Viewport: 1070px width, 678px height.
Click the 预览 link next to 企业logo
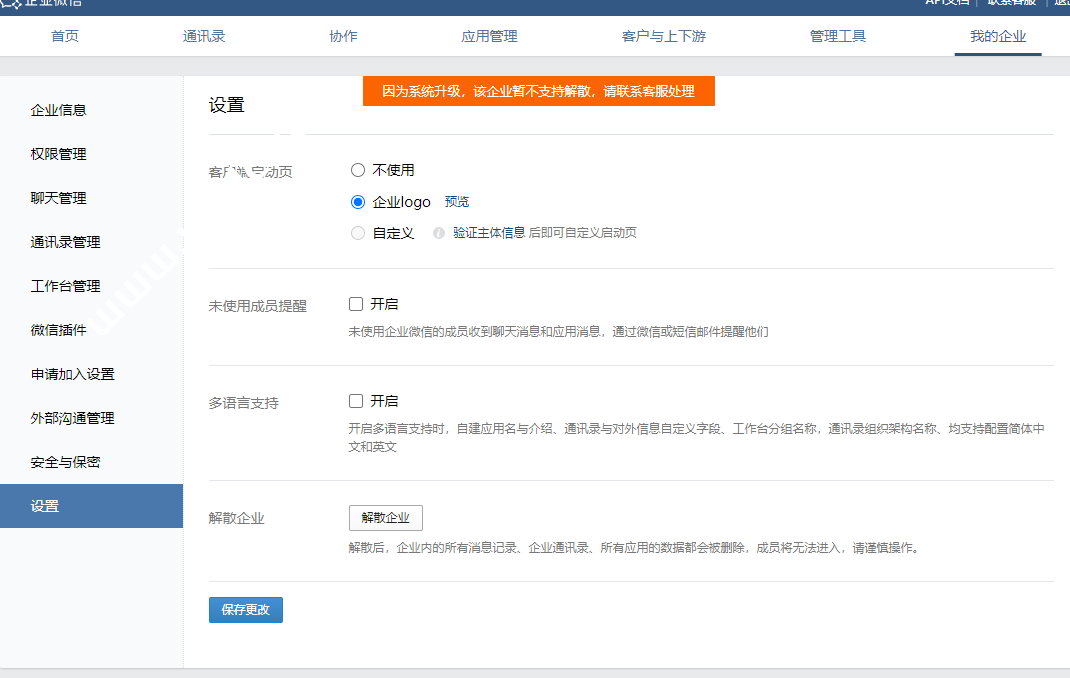click(457, 202)
